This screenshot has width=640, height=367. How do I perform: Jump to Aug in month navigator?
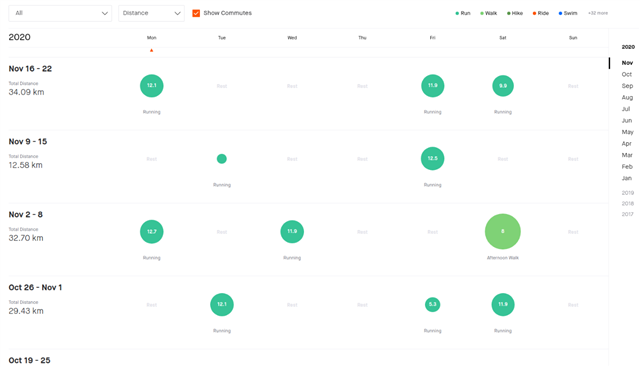point(627,97)
